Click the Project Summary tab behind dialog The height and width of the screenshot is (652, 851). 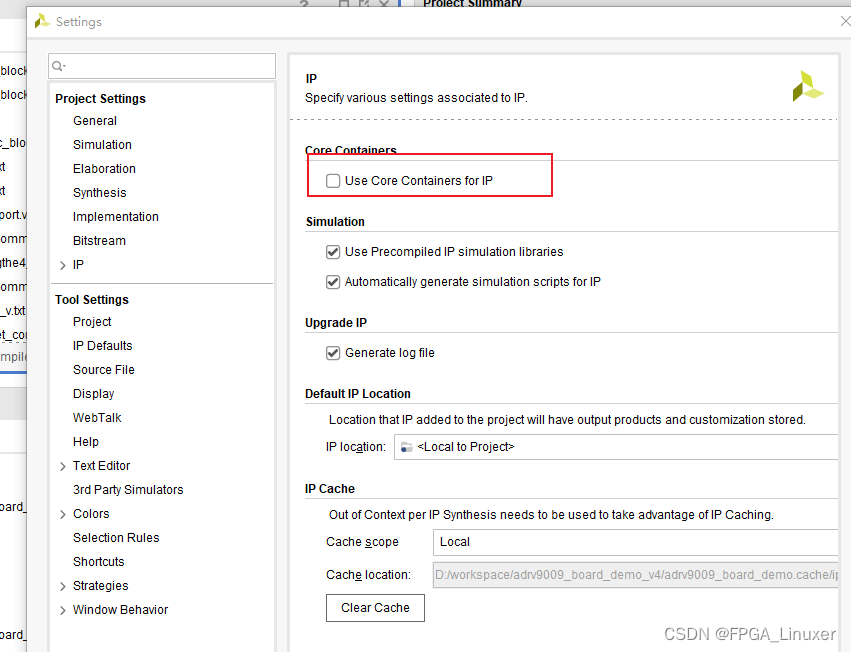pos(472,3)
